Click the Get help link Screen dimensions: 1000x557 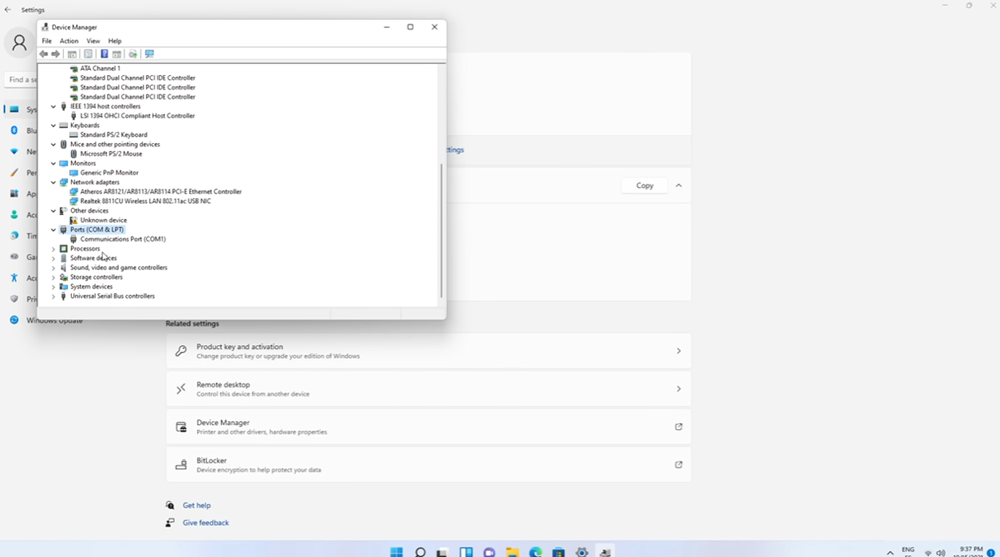(196, 505)
